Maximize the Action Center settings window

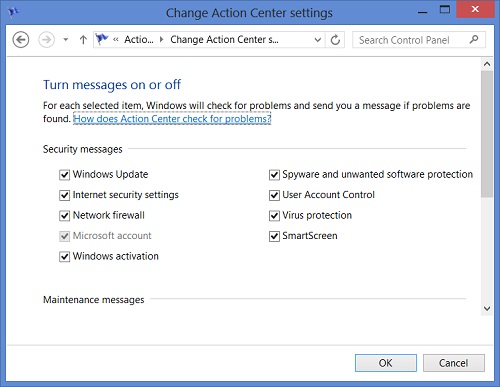click(445, 10)
